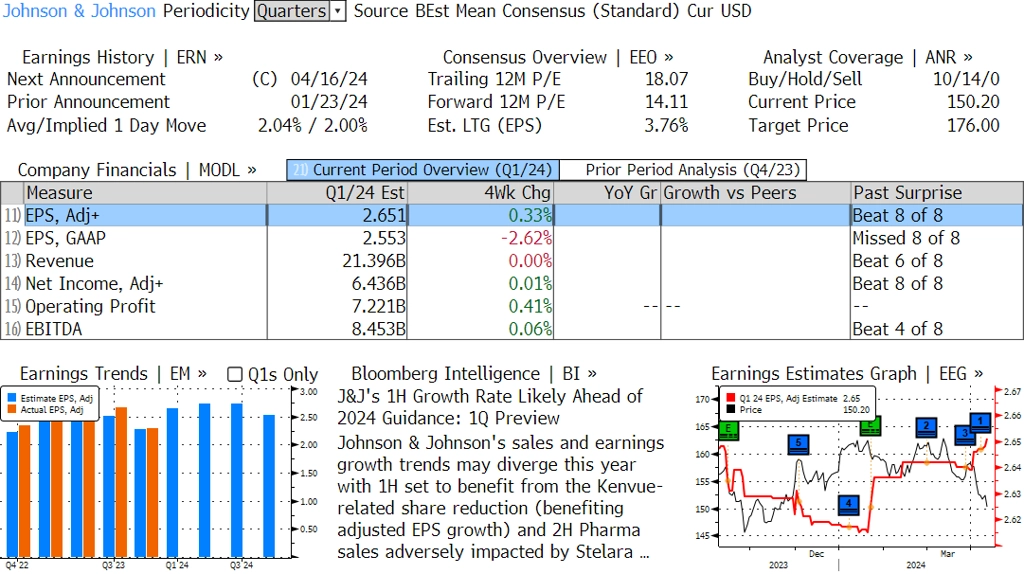Select the Operating Profit row
The image size is (1024, 574).
point(512,306)
